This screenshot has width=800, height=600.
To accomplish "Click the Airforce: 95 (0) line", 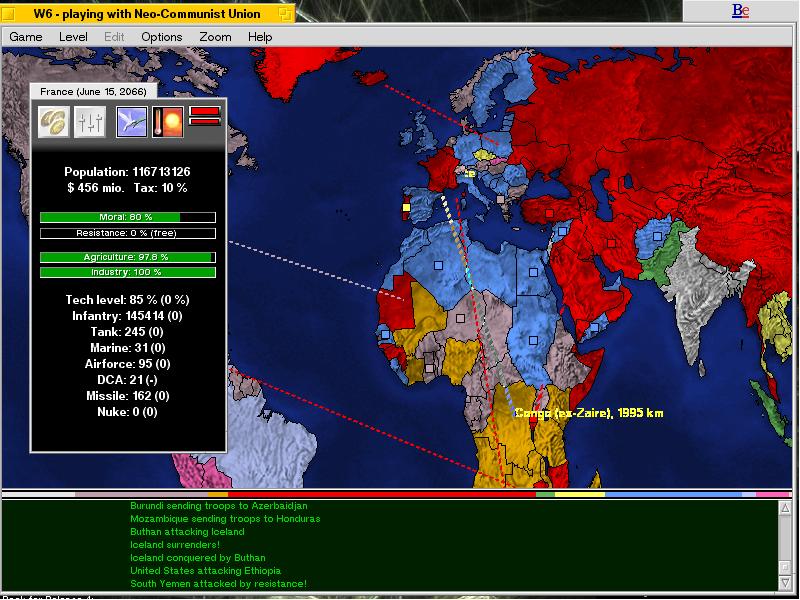I will (128, 364).
